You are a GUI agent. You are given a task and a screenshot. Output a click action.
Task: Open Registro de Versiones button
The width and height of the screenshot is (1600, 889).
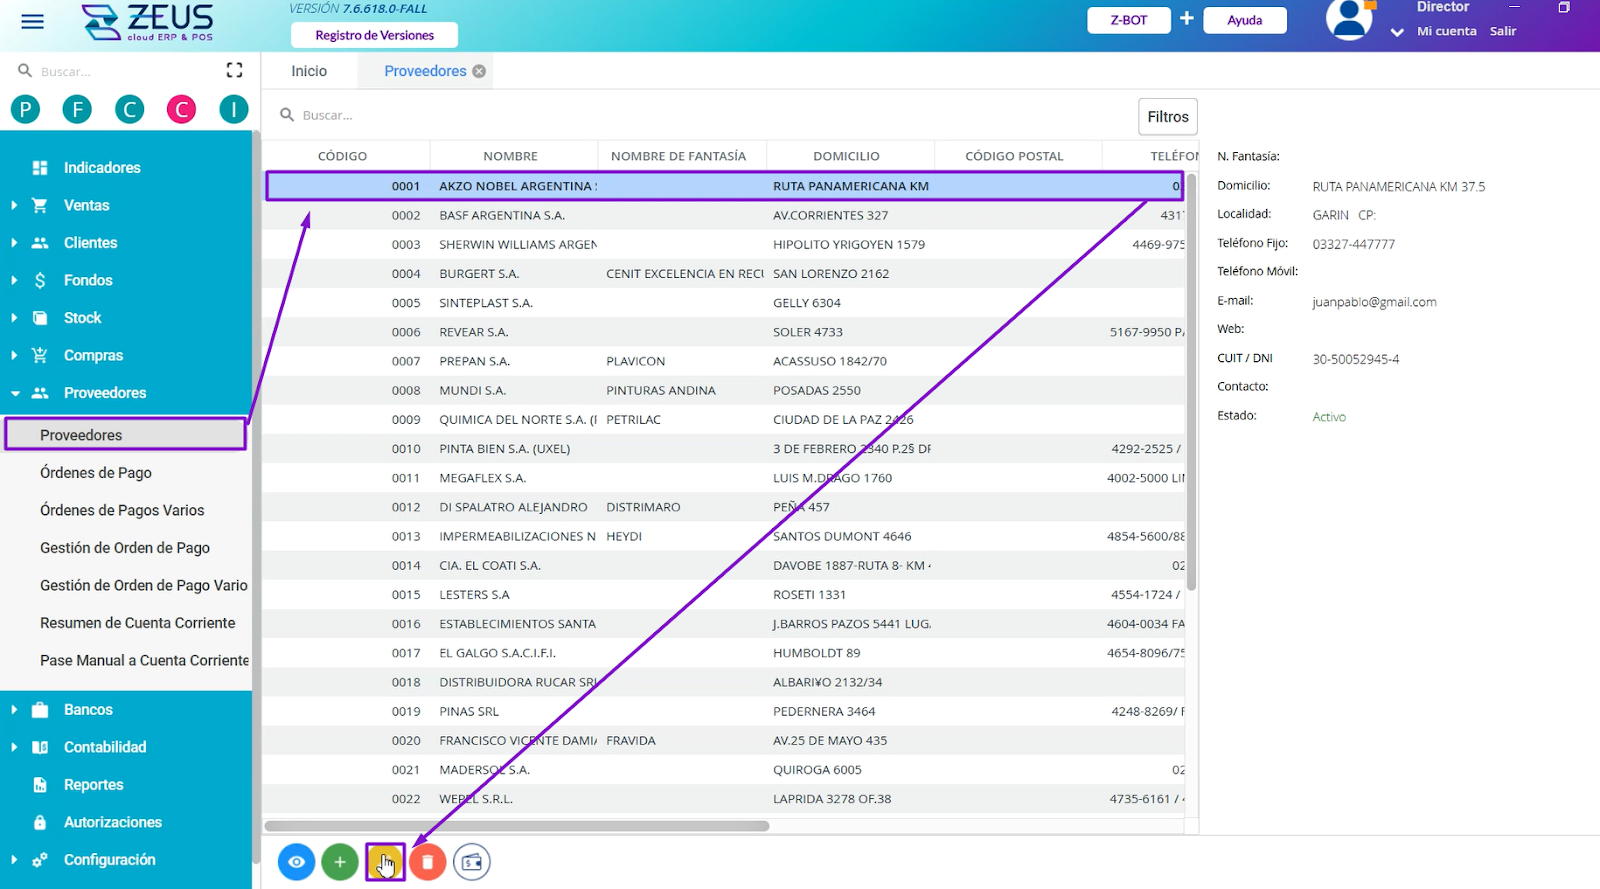click(x=374, y=35)
